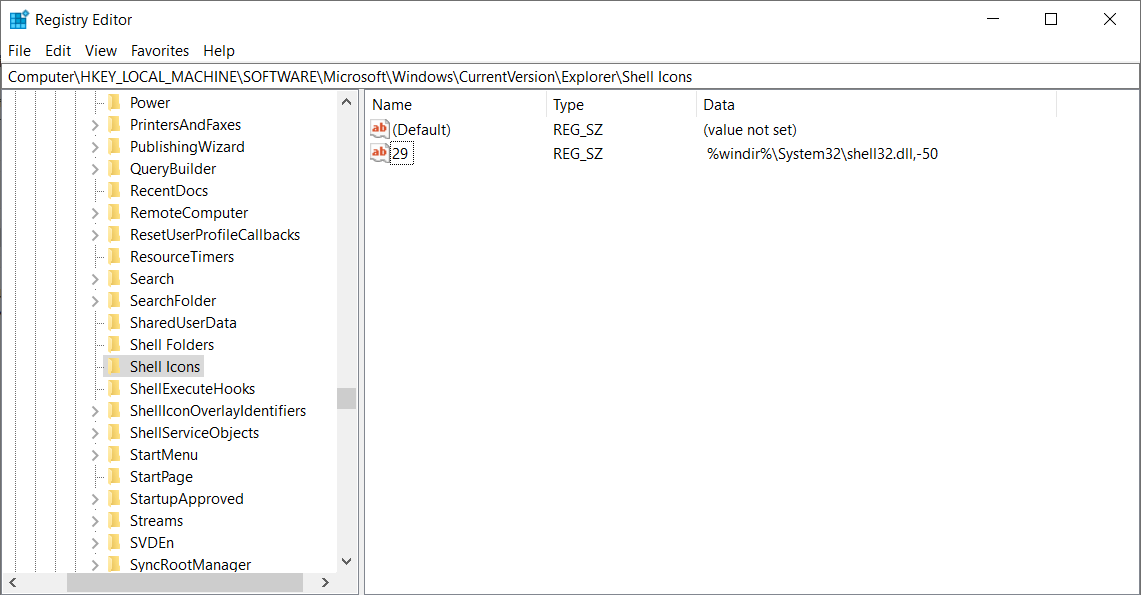
Task: Expand the StartupApproved key
Action: 95,499
